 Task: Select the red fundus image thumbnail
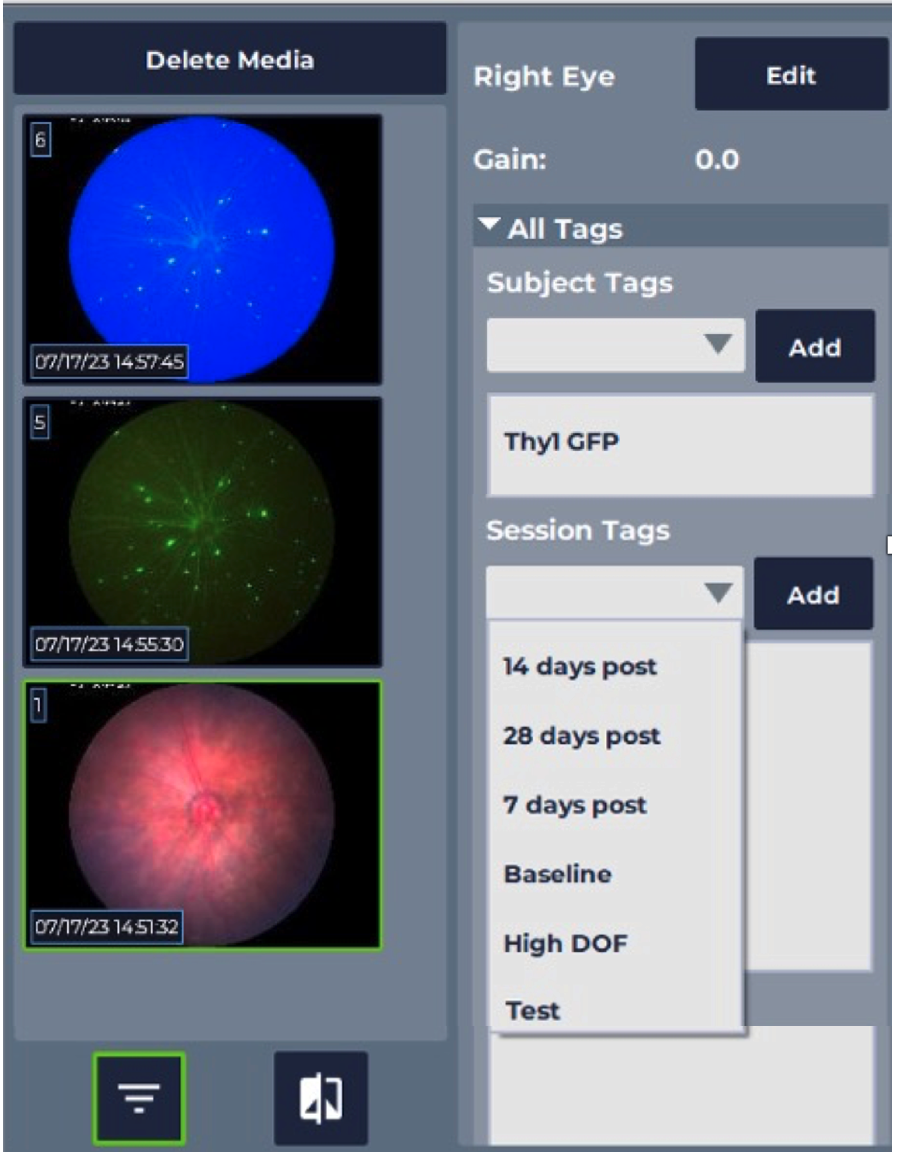(x=202, y=814)
